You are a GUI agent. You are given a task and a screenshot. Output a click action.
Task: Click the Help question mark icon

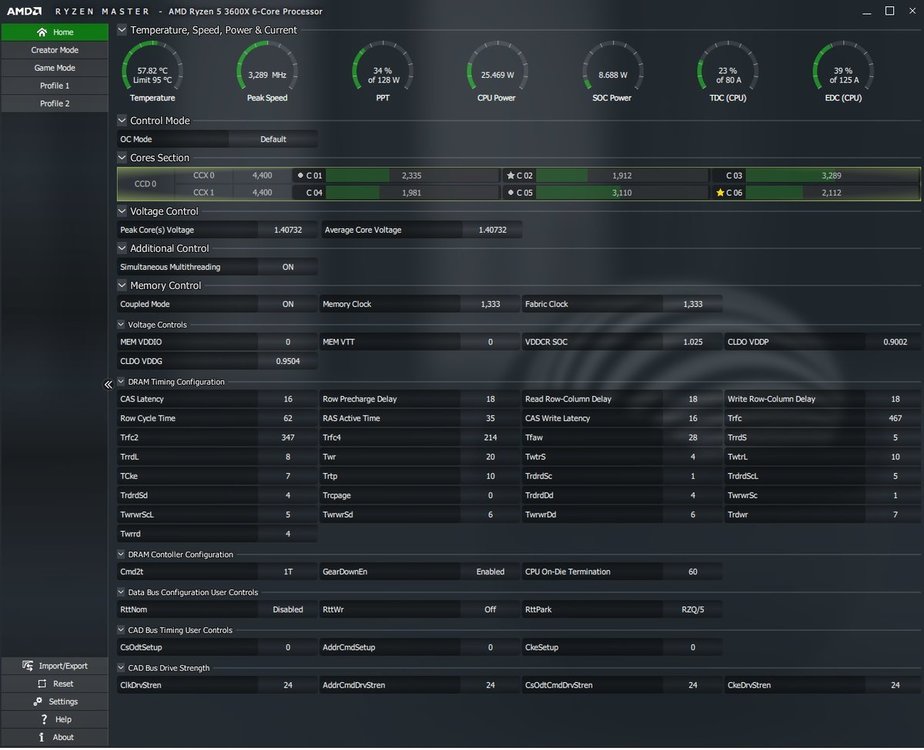[44, 720]
